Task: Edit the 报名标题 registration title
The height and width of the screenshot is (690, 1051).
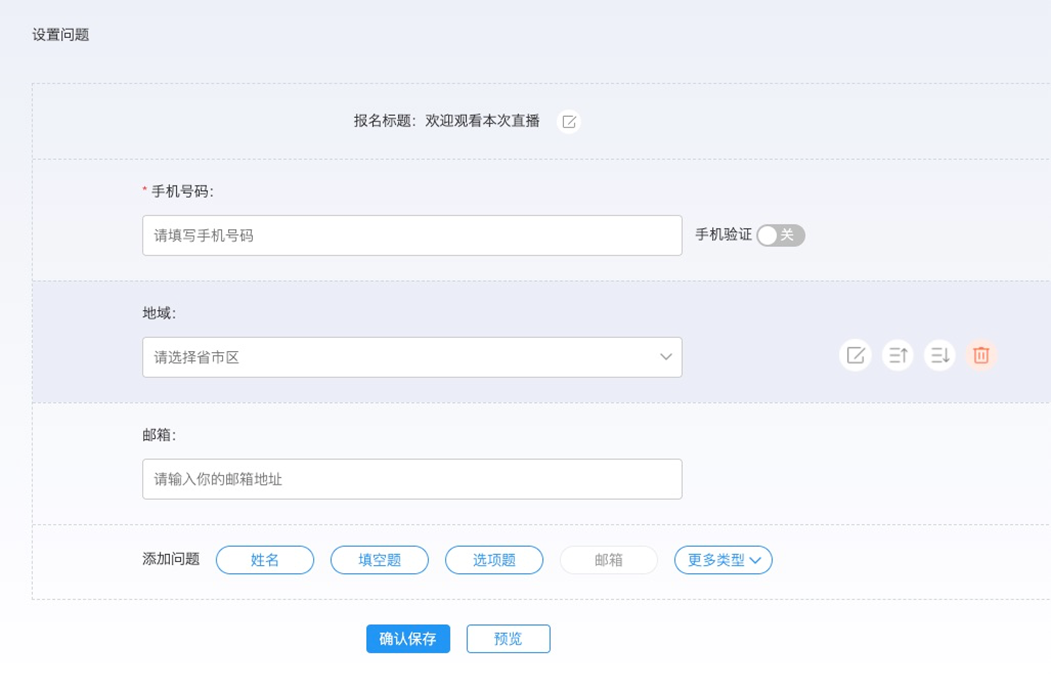Action: pos(569,122)
